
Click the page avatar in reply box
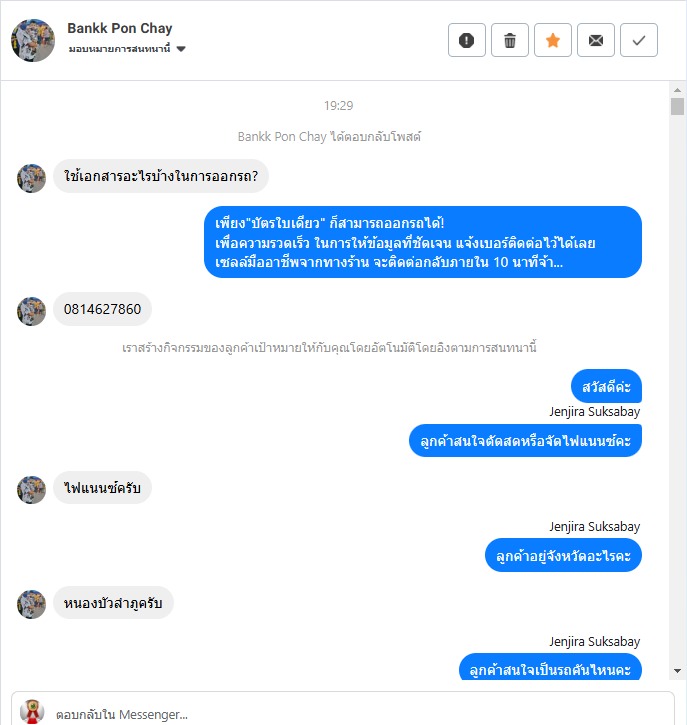click(x=32, y=711)
